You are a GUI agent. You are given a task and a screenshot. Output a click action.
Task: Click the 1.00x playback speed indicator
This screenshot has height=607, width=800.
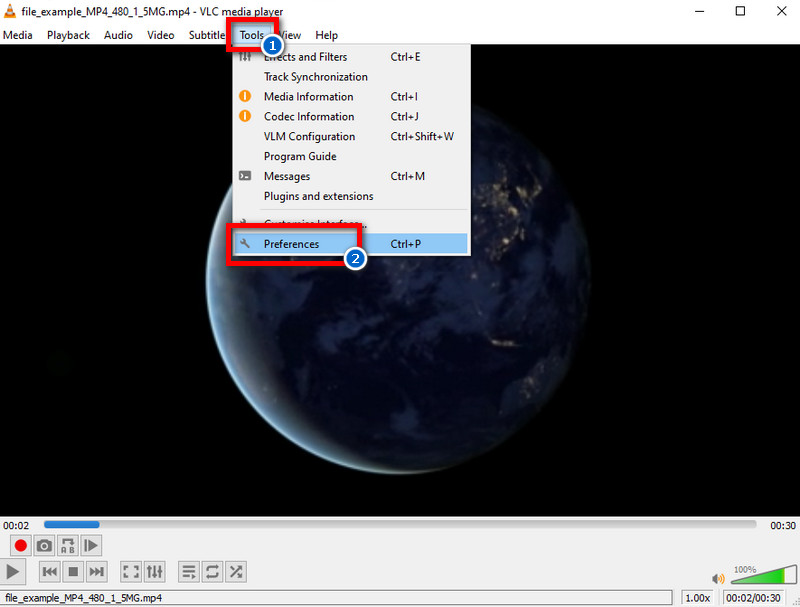coord(697,598)
